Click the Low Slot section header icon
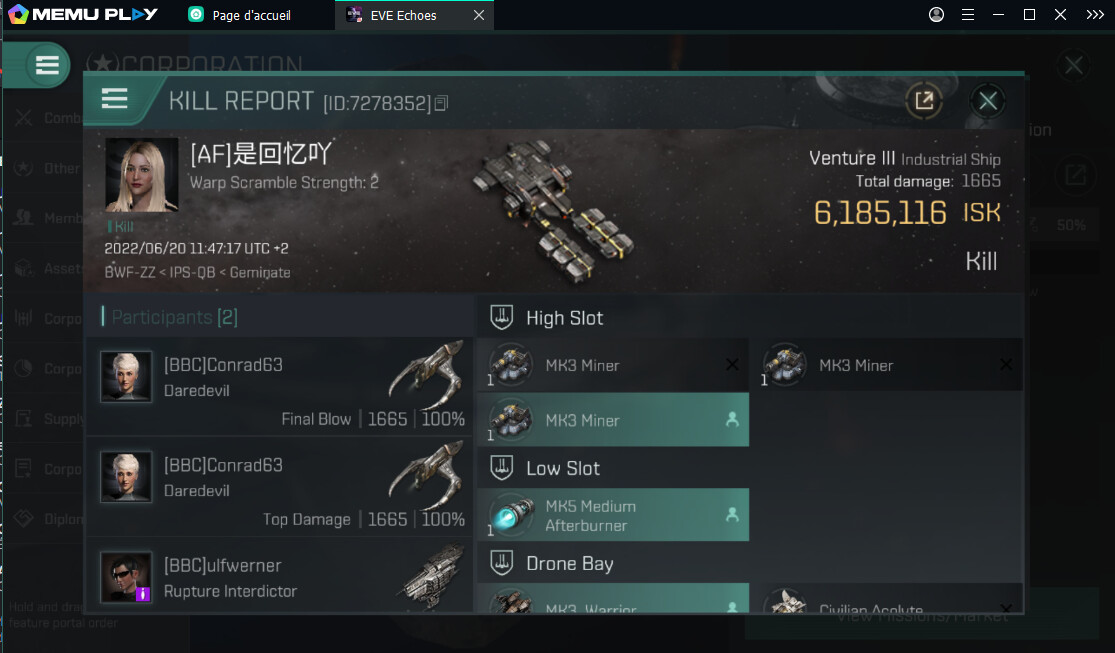This screenshot has width=1115, height=653. click(x=501, y=468)
